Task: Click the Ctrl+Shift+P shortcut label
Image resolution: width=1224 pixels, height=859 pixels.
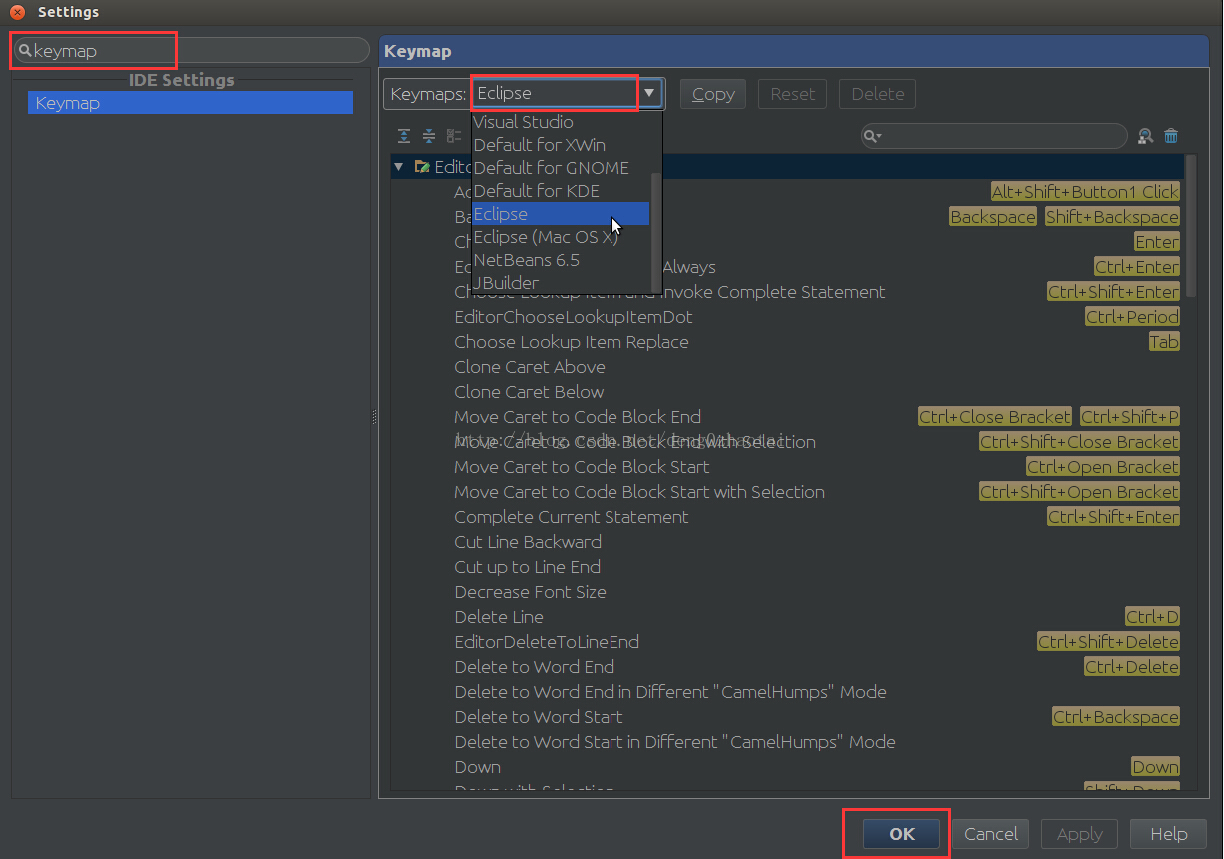Action: pyautogui.click(x=1130, y=417)
